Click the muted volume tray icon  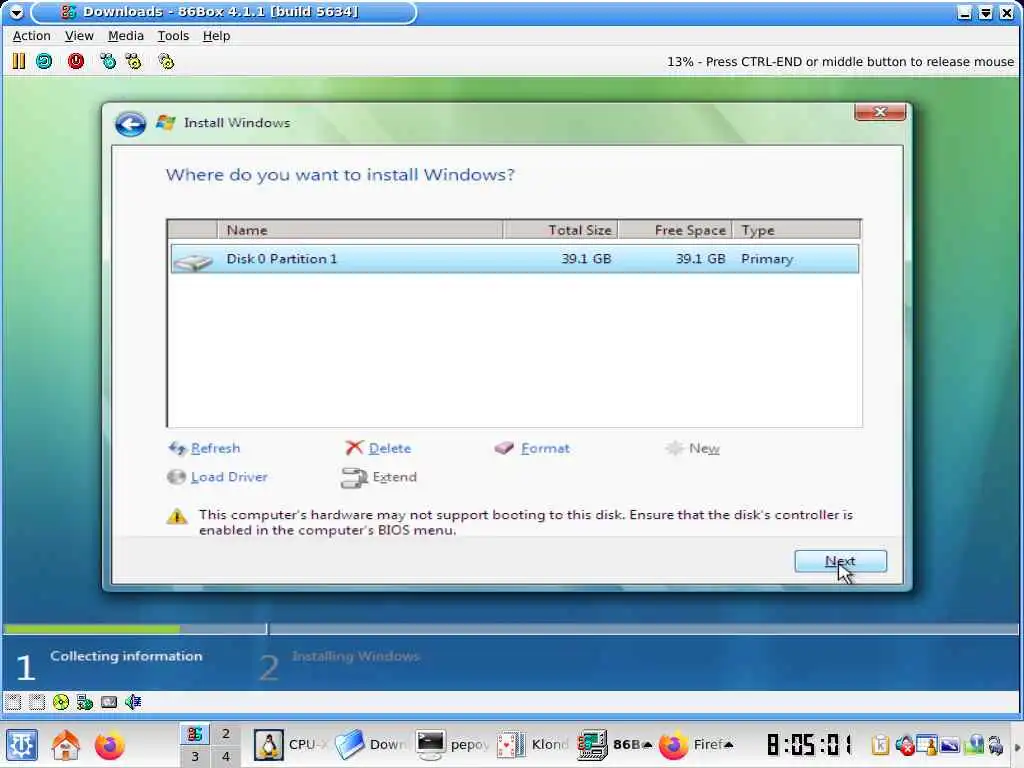point(904,744)
